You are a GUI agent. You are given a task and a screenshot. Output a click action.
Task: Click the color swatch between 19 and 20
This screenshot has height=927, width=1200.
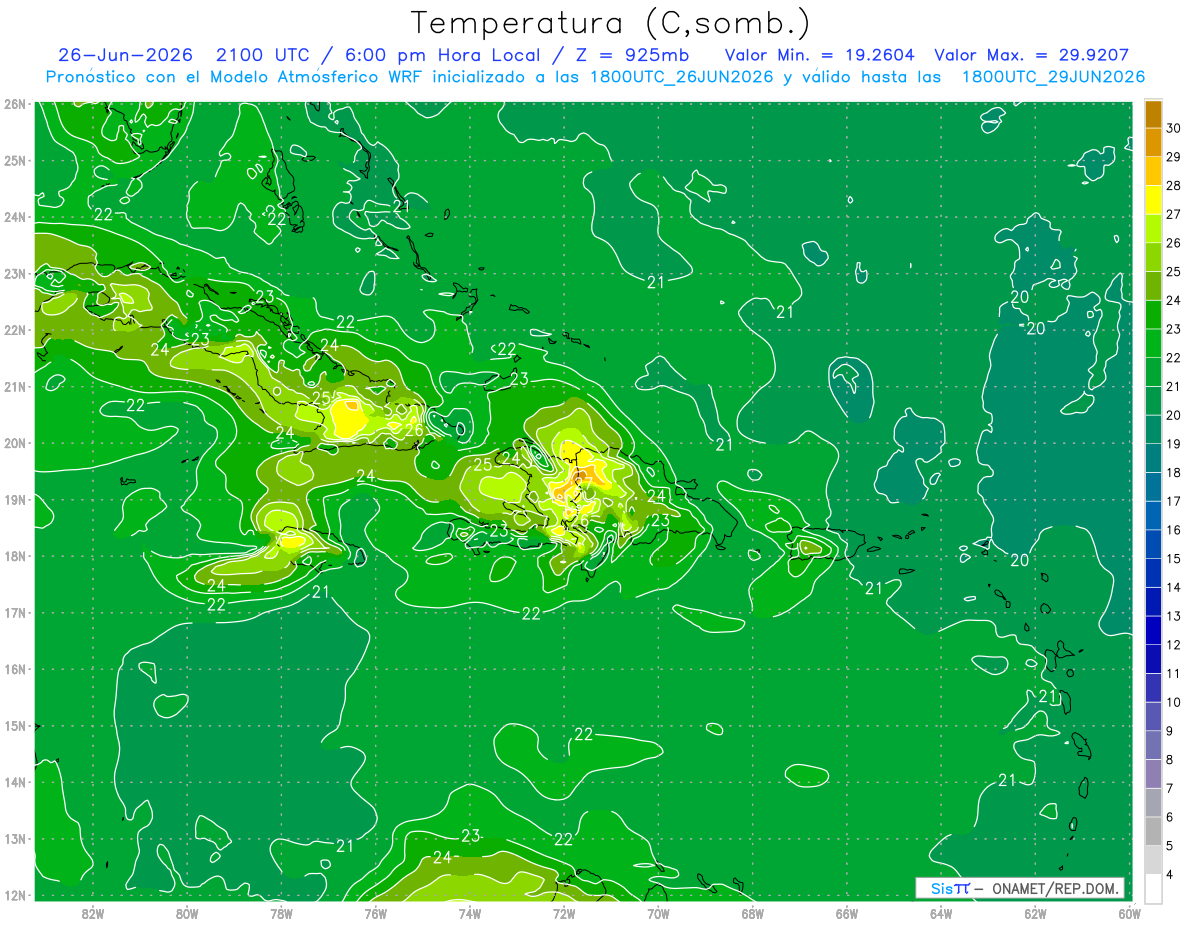coord(1153,430)
